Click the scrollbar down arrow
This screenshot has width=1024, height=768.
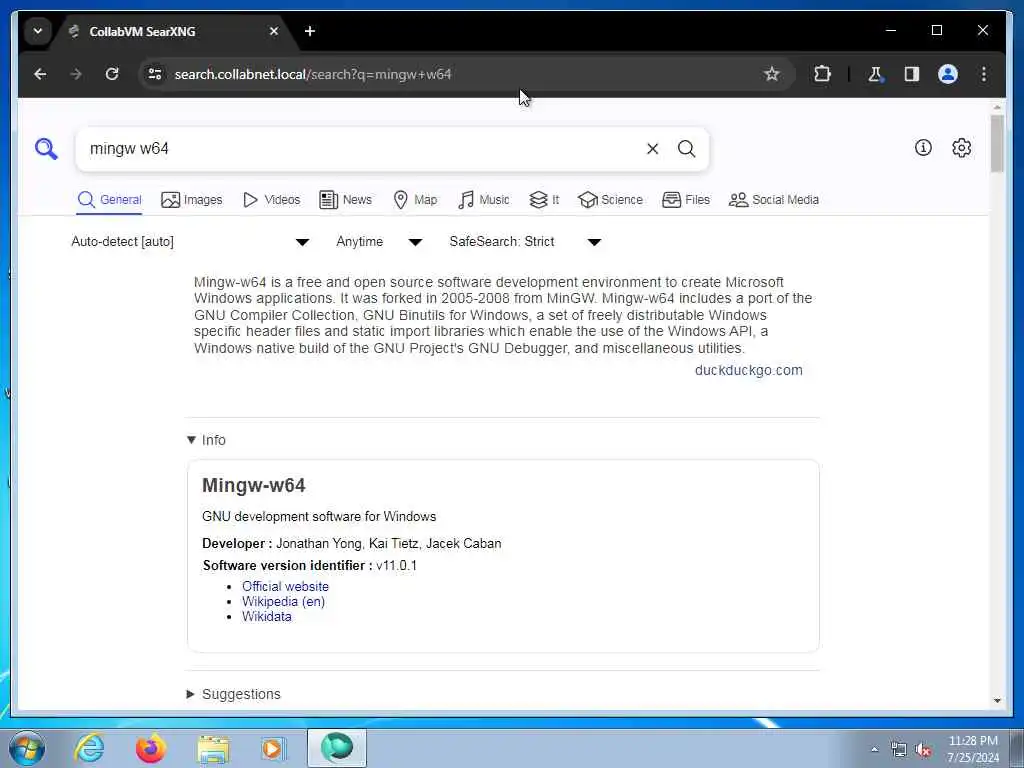[x=997, y=701]
